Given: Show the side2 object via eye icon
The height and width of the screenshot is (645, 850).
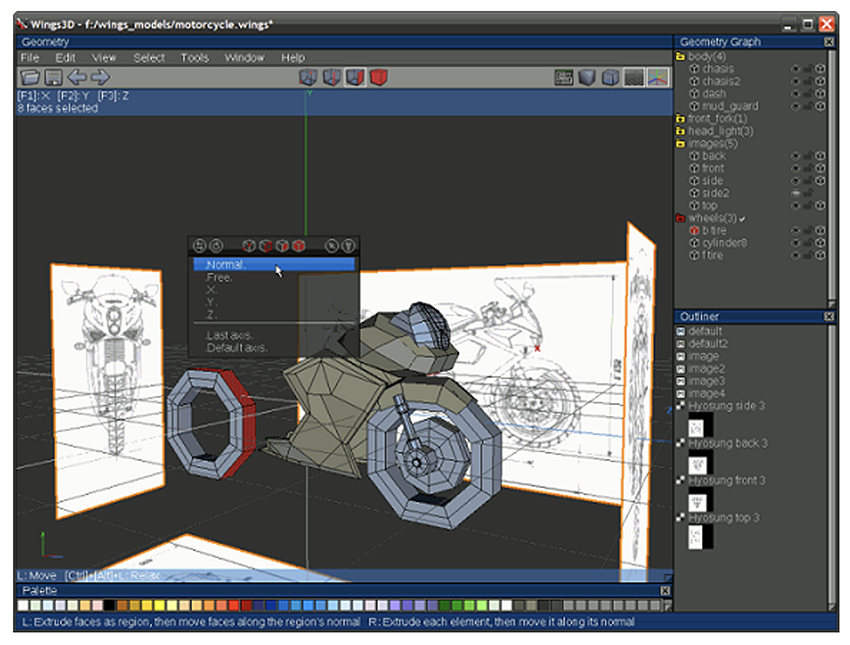Looking at the screenshot, I should coord(796,193).
